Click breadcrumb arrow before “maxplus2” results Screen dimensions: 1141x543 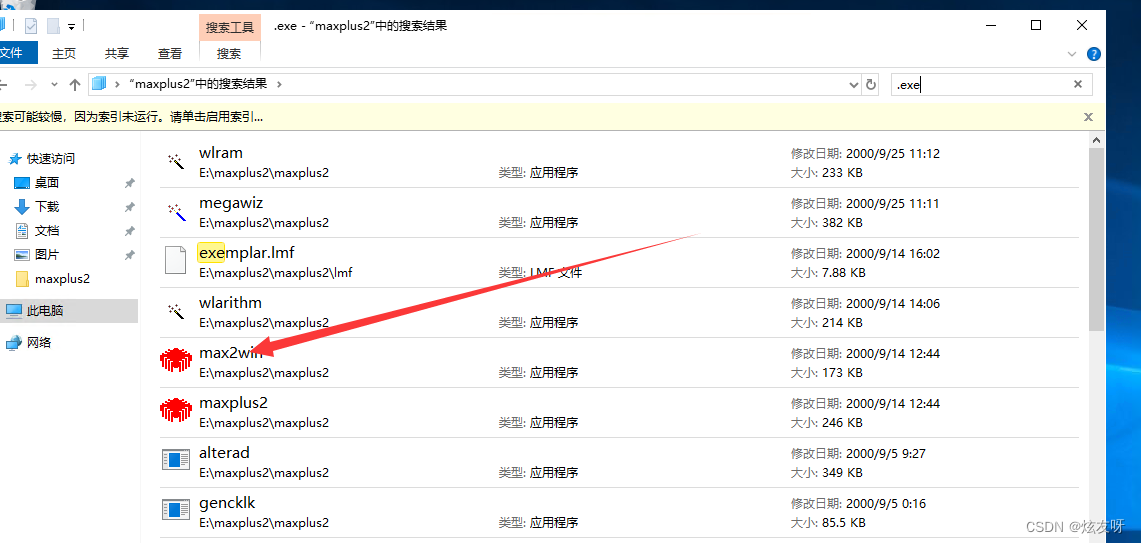pos(116,84)
